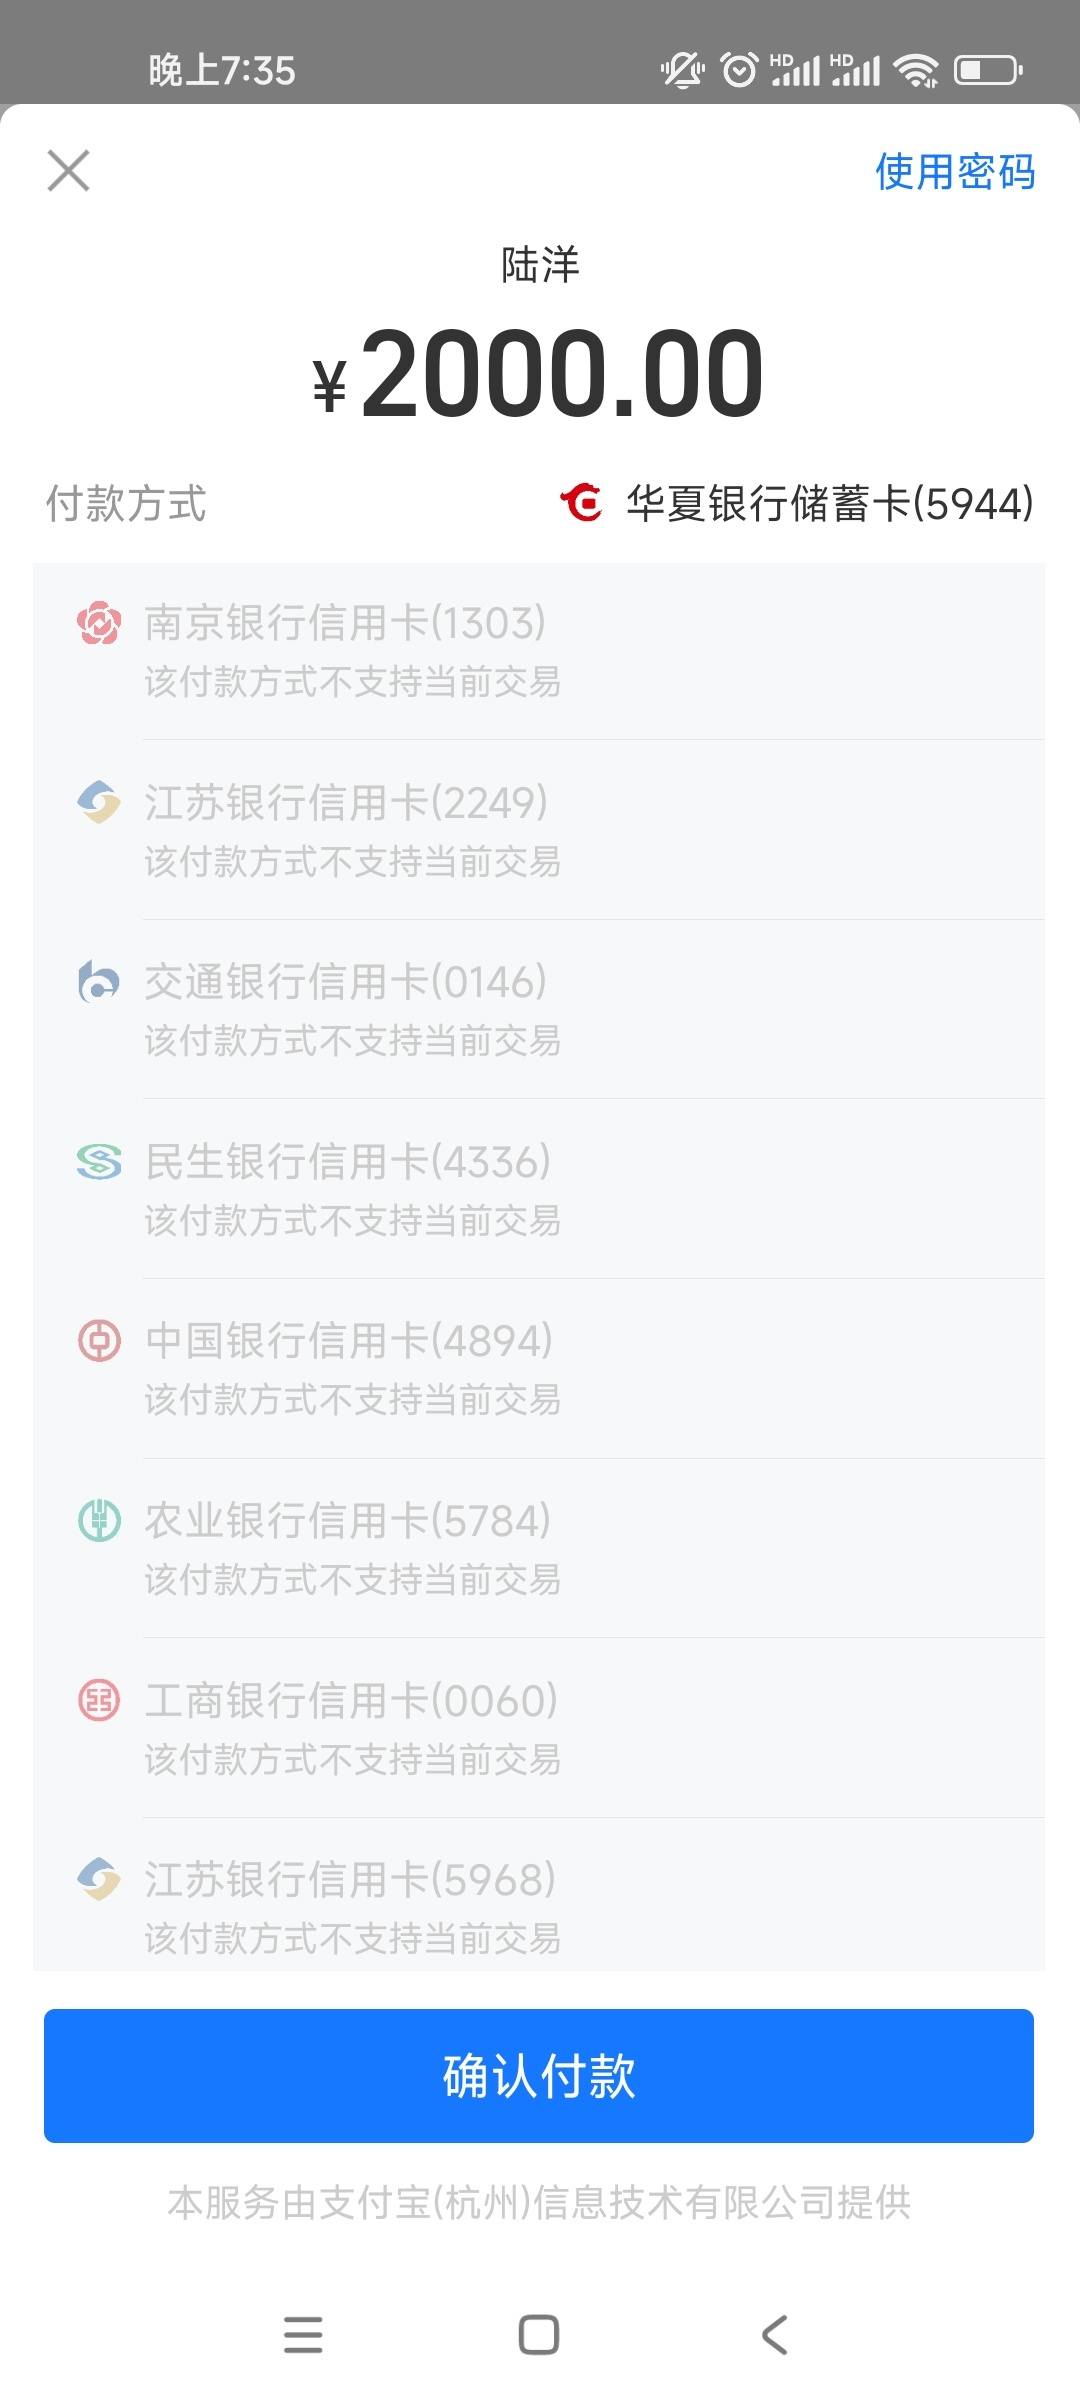1080x2400 pixels.
Task: Tap the ICBC logo icon
Action: [x=99, y=1700]
